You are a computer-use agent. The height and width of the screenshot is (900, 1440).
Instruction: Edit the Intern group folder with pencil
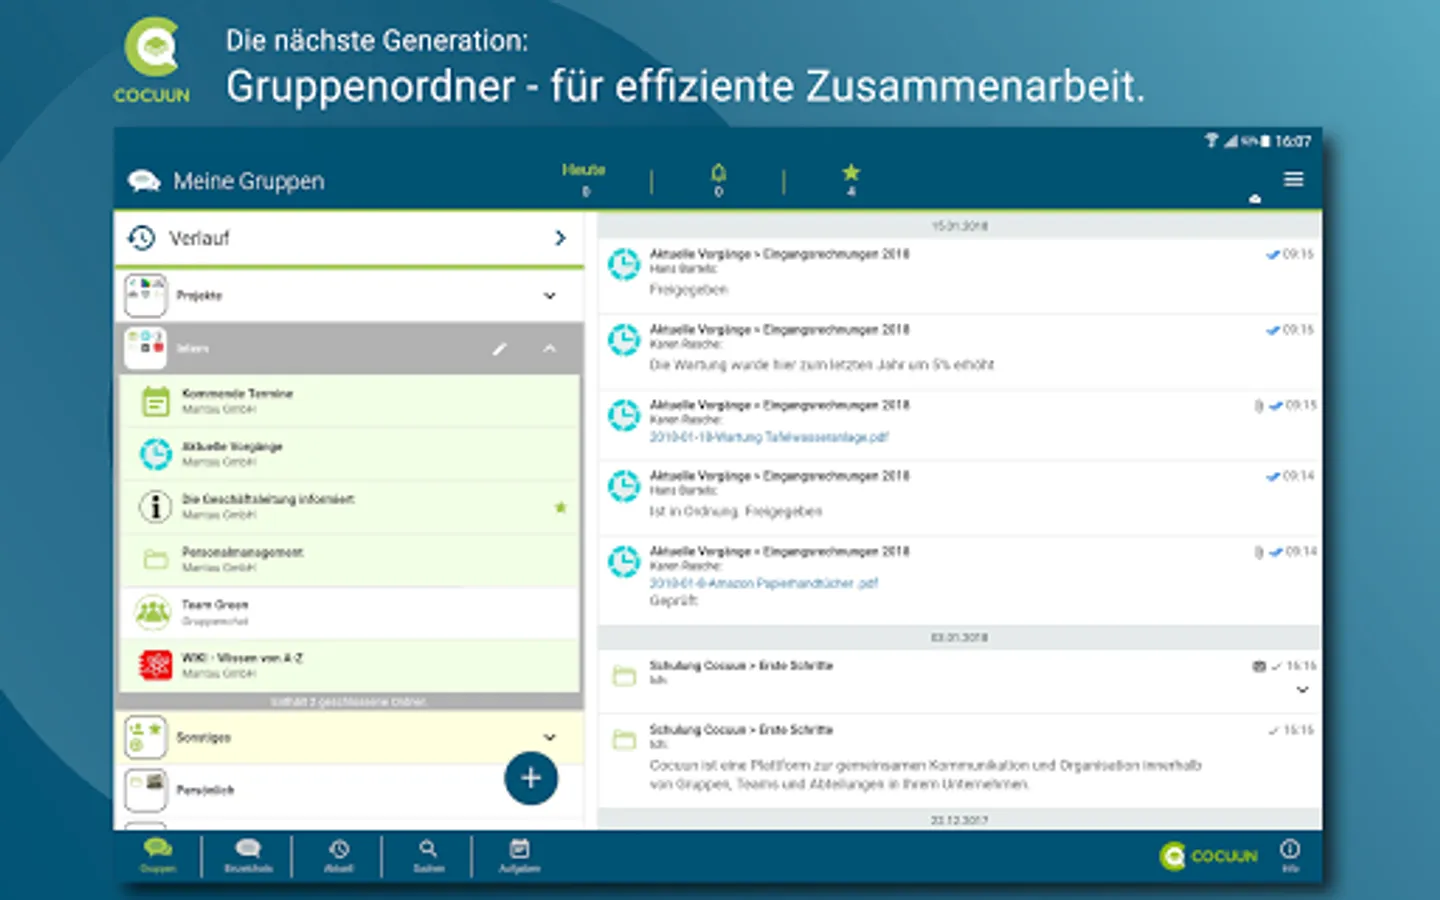click(x=500, y=349)
